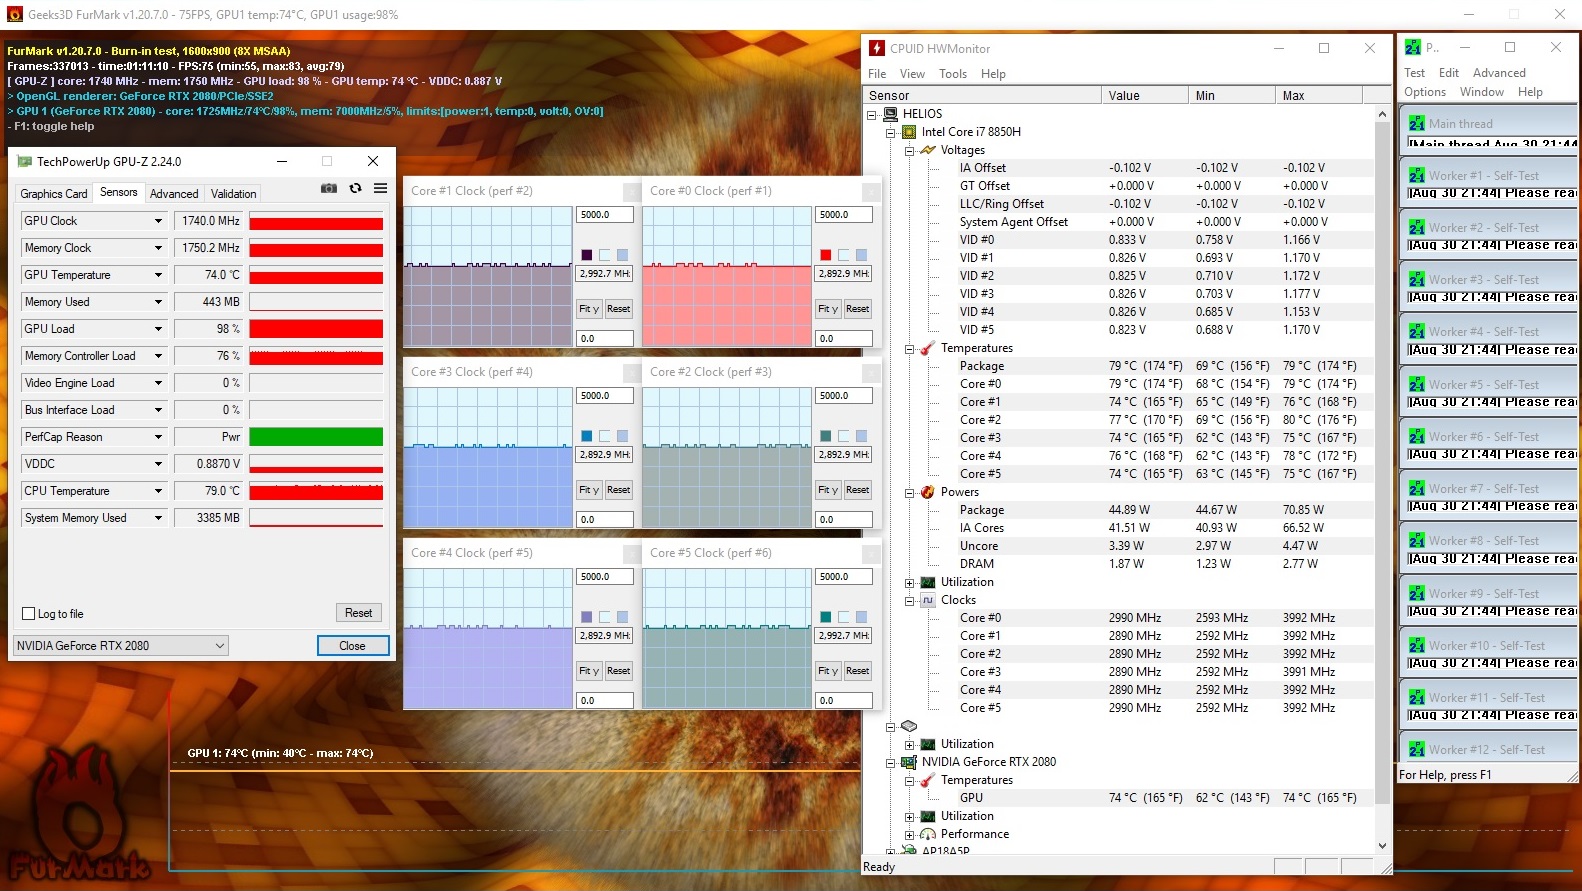Switch to GPU-Z Graphics Card tab

[54, 194]
